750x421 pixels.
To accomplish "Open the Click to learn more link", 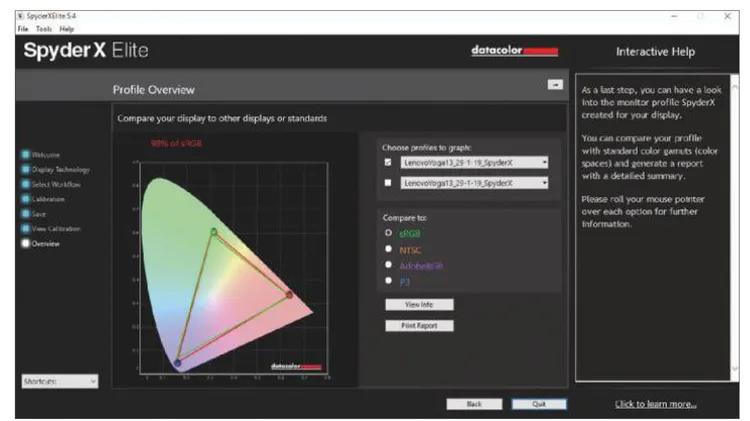I will tap(656, 404).
